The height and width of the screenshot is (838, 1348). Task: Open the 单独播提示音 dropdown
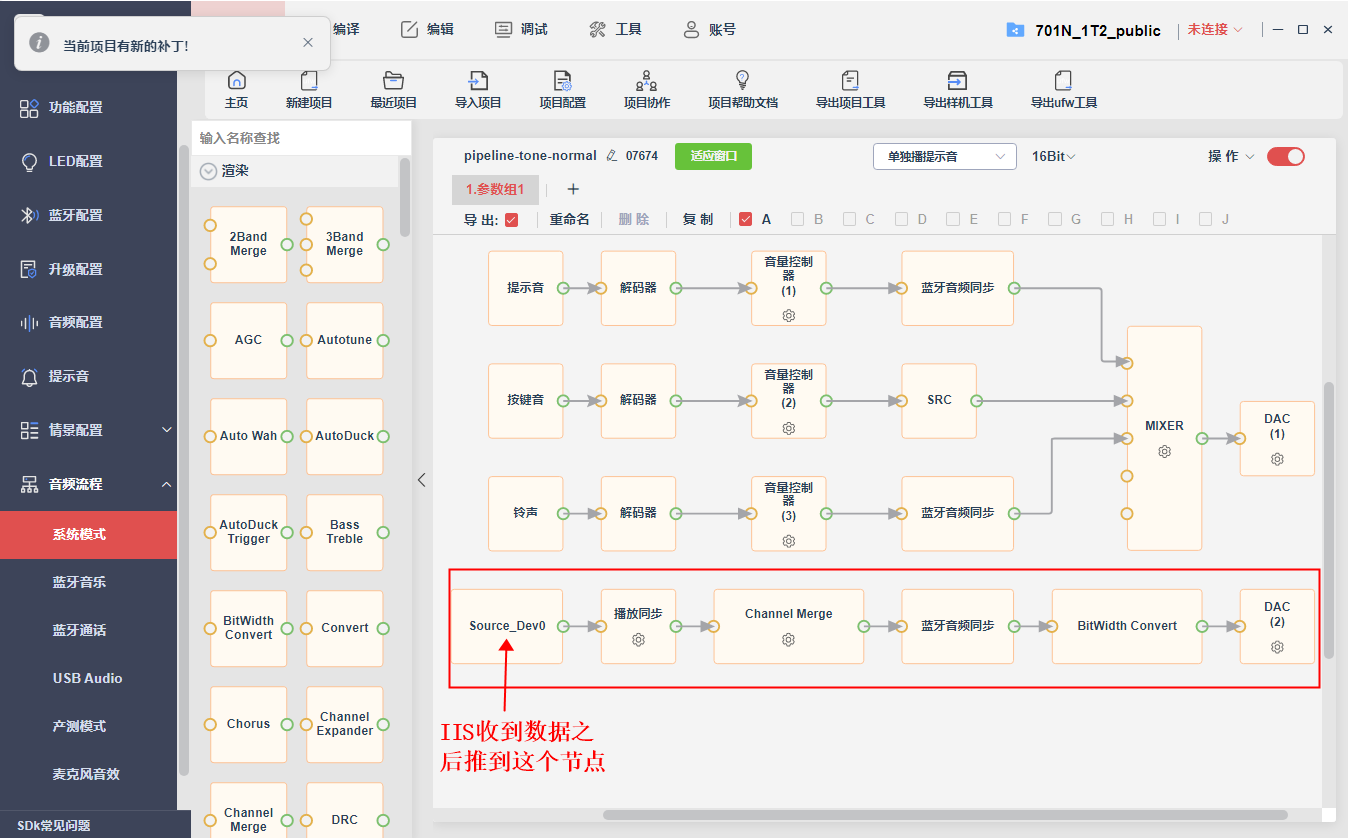945,156
